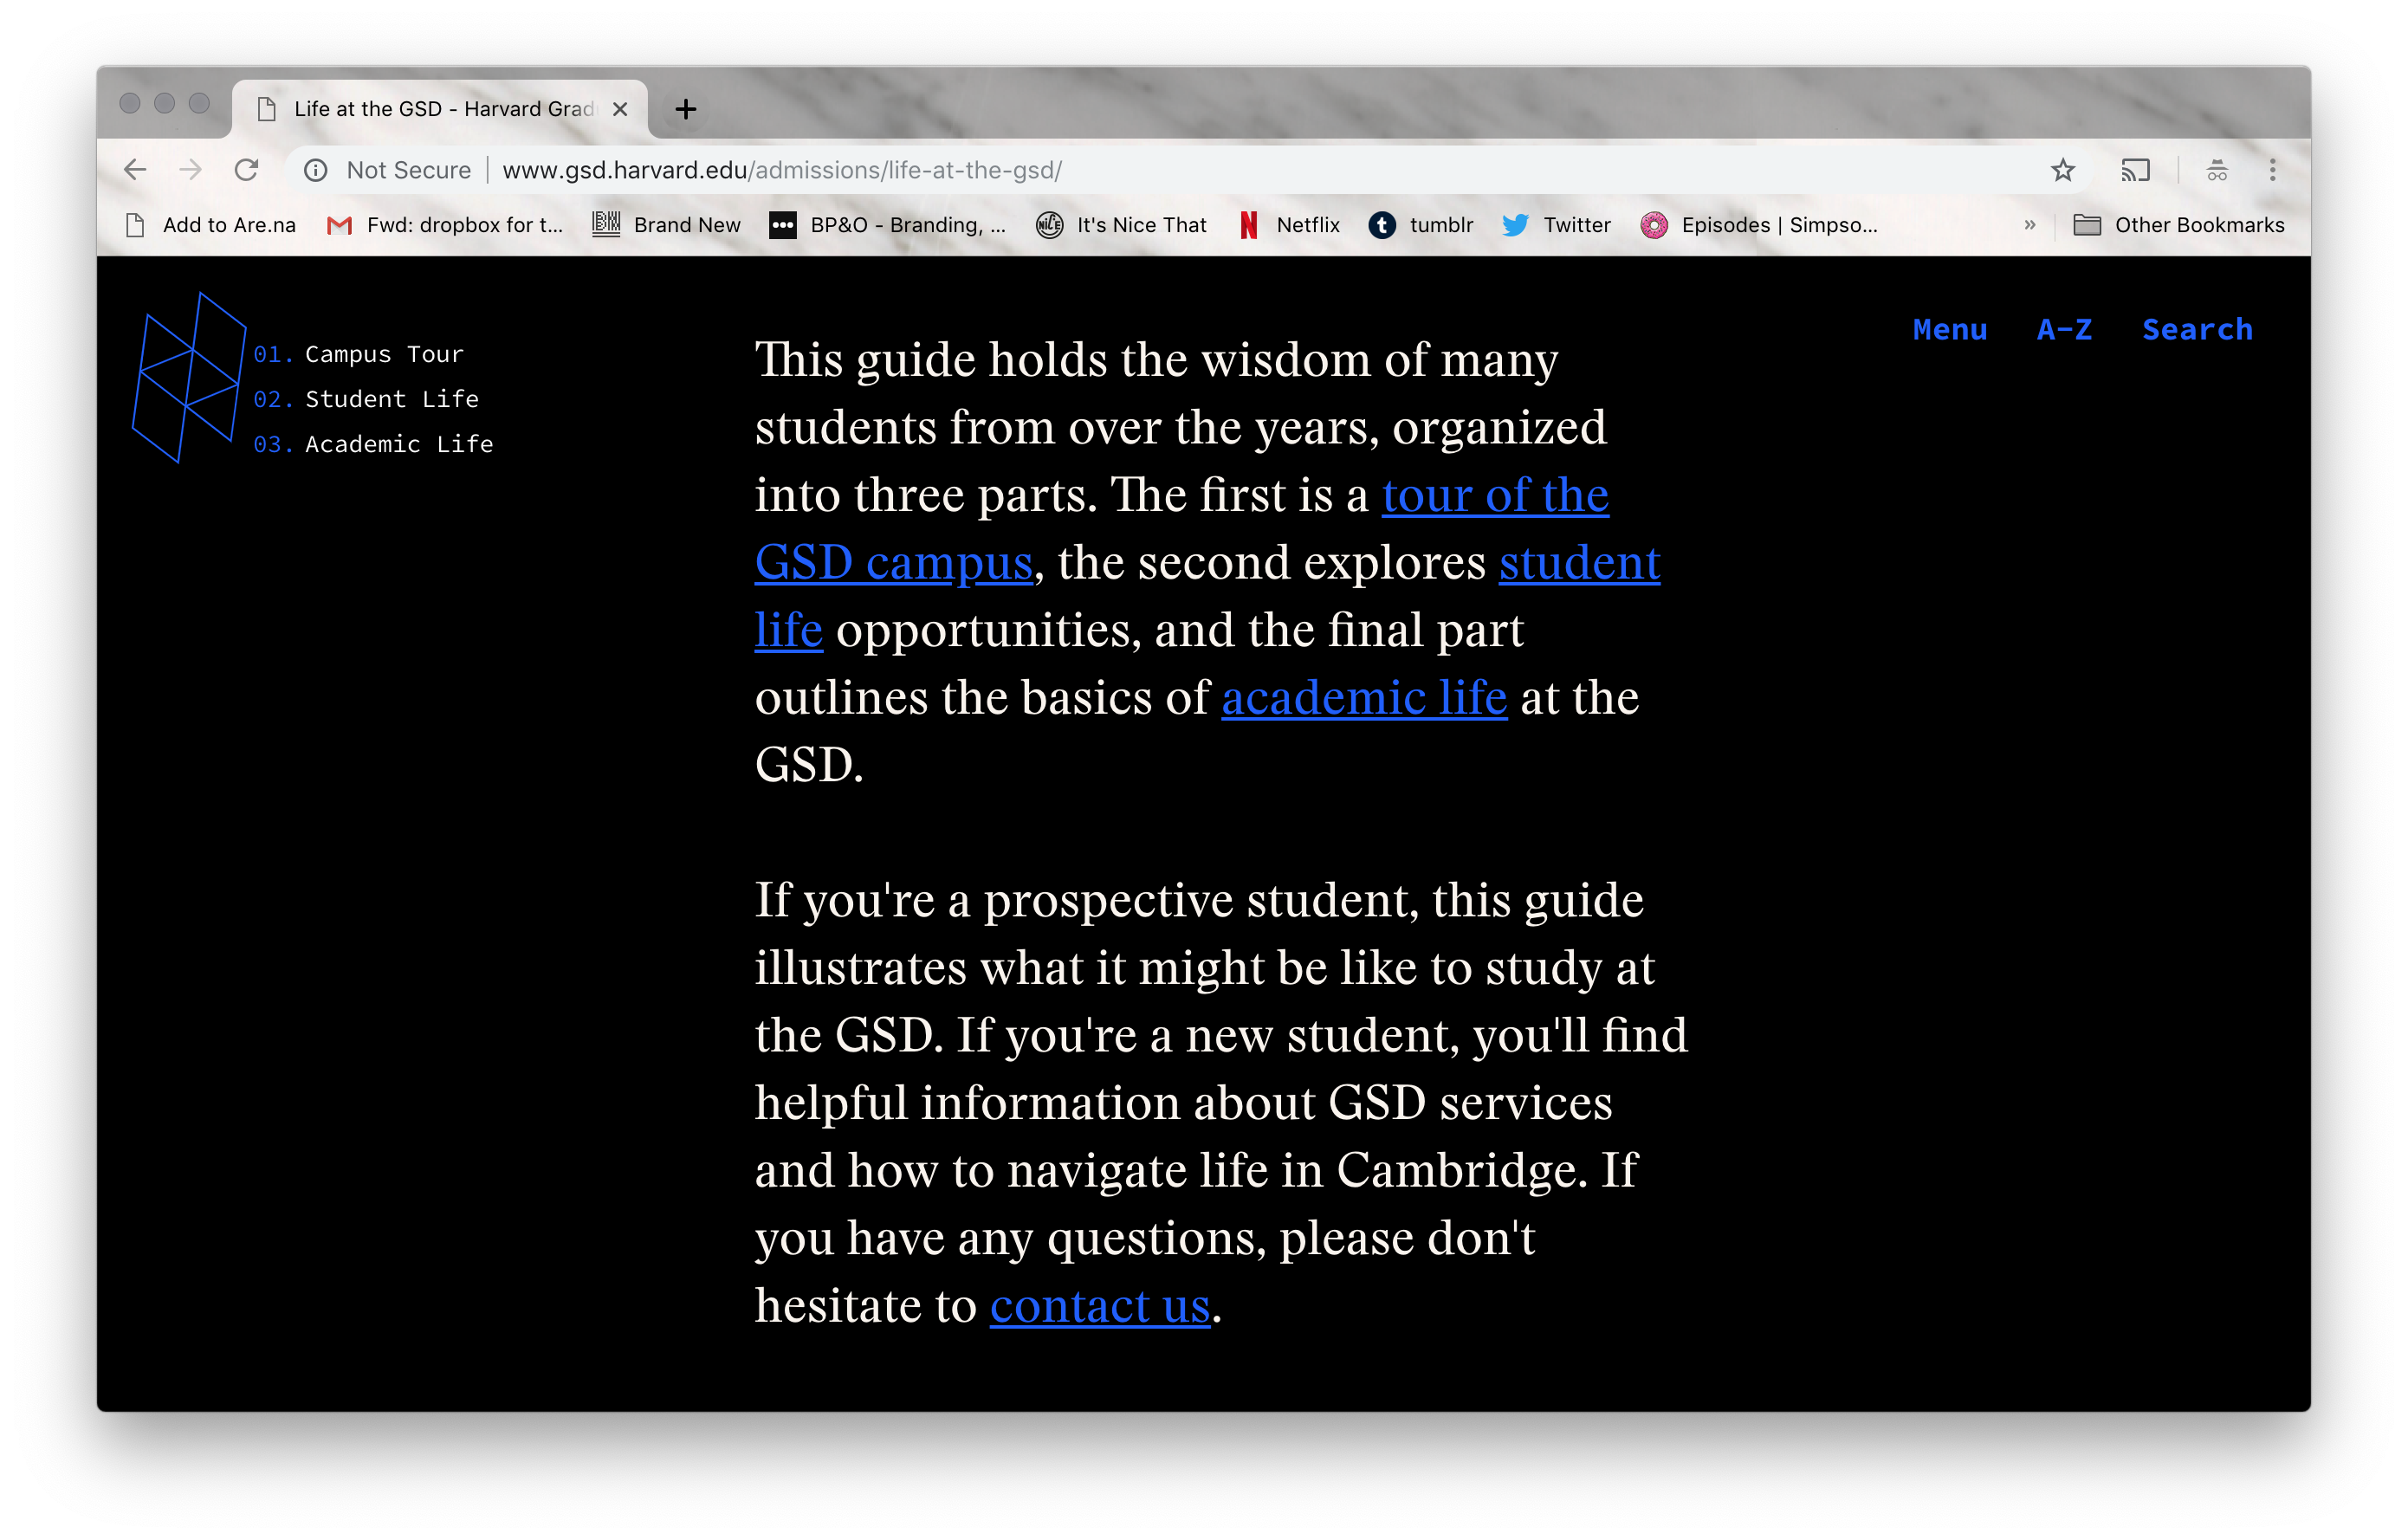Bookmark this page with star icon
Screen dimensions: 2408x1540
[2062, 170]
